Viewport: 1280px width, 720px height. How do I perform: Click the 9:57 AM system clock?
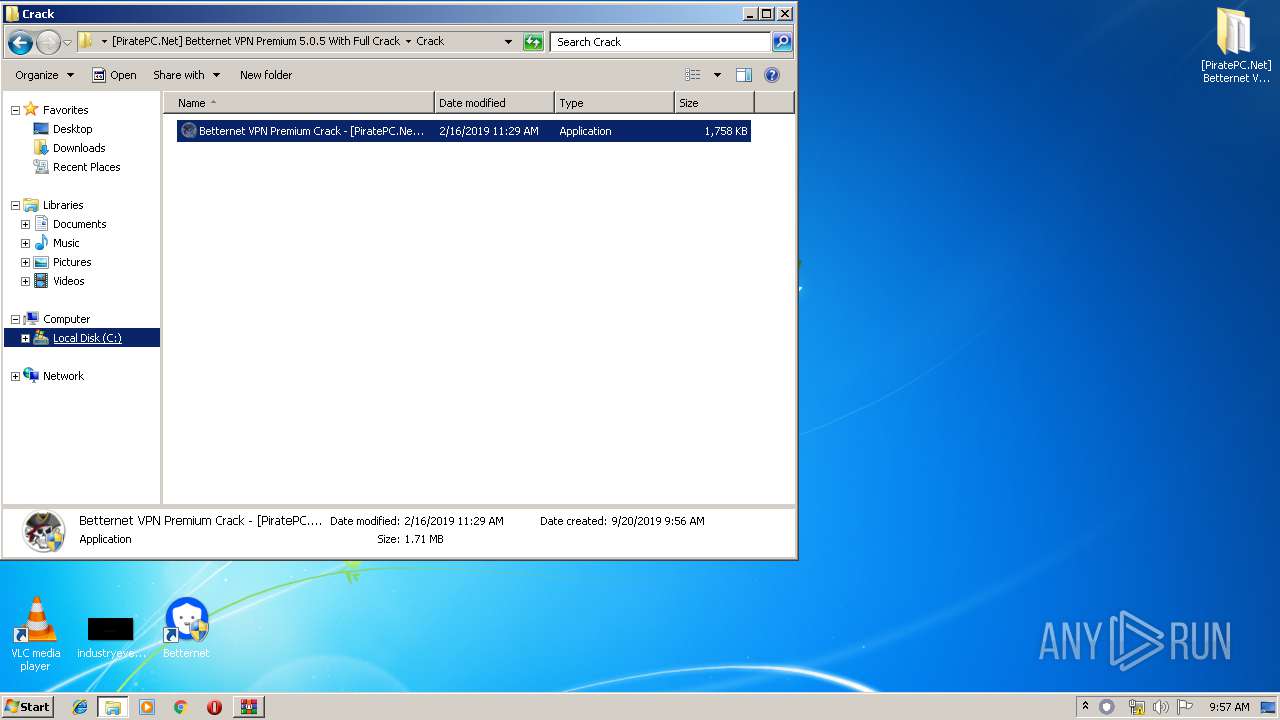1229,707
